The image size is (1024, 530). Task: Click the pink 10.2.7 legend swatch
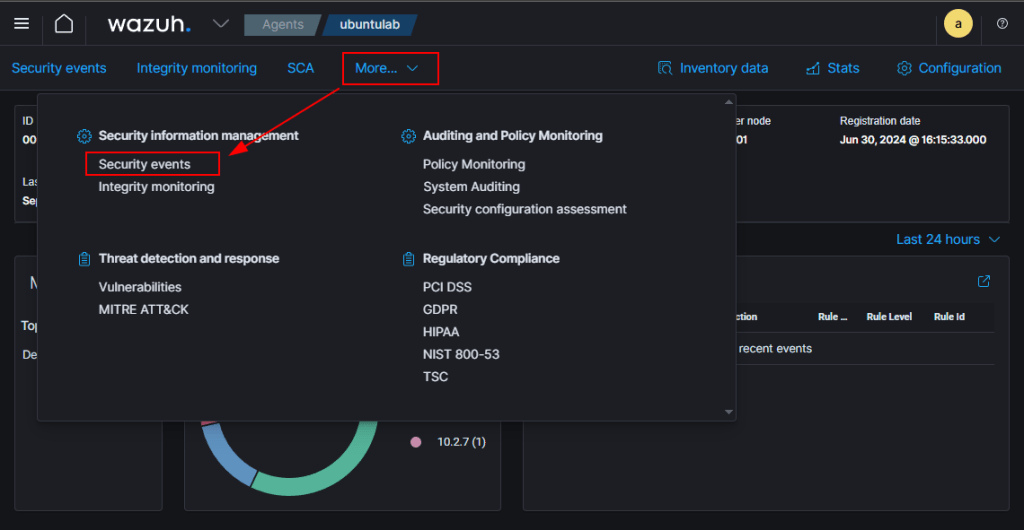point(416,442)
